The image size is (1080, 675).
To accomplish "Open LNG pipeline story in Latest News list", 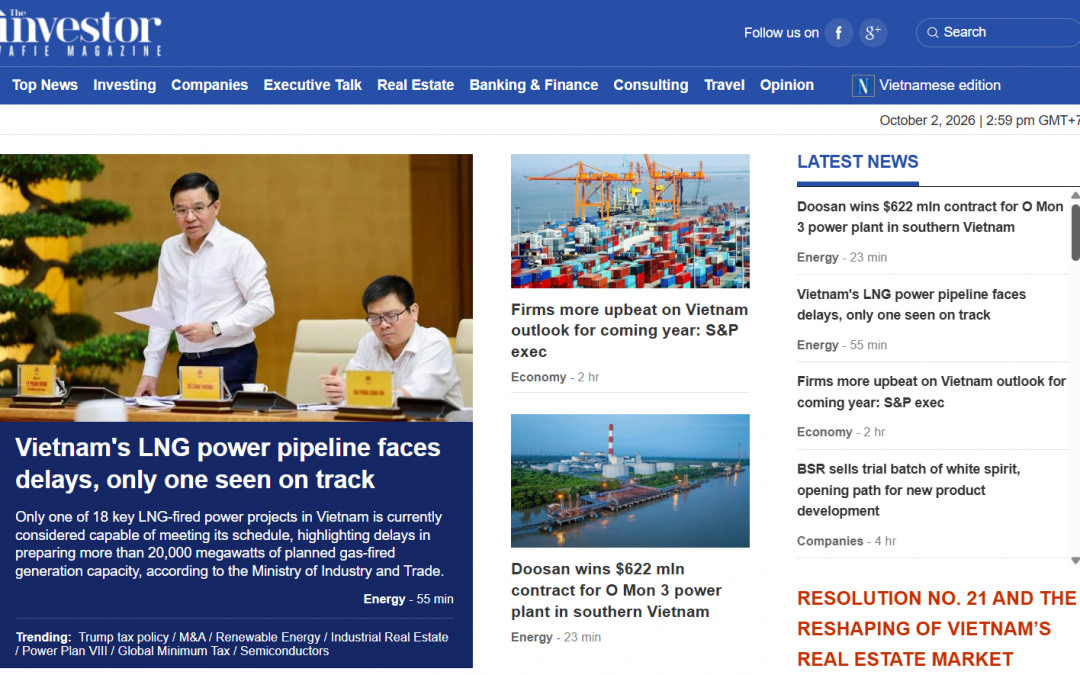I will (911, 304).
